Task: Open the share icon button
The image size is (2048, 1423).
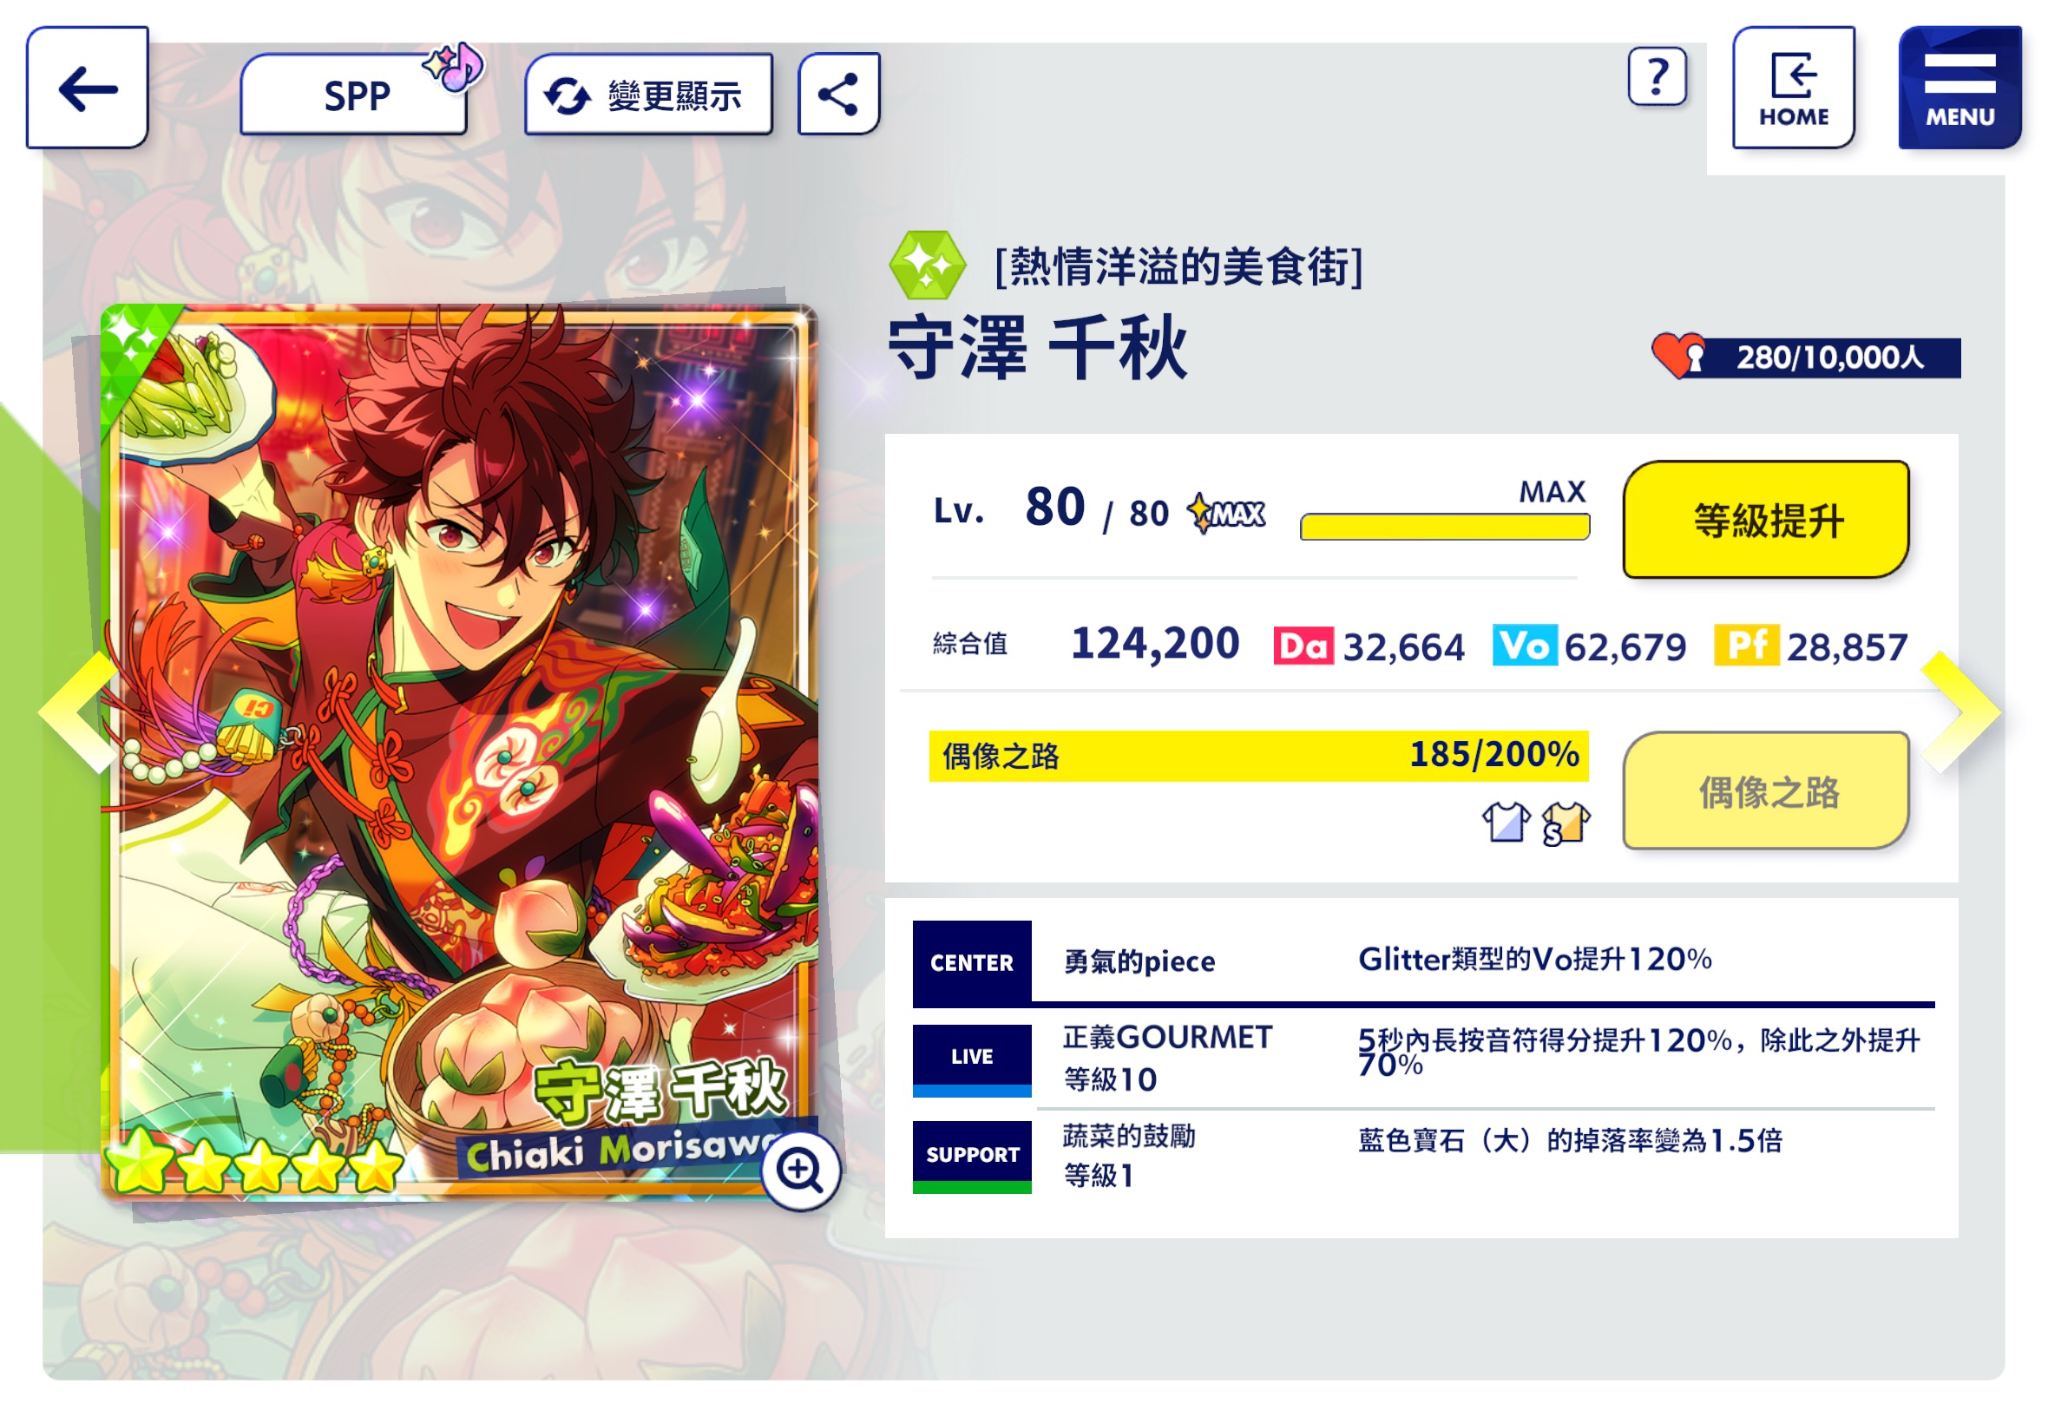Action: pos(838,94)
